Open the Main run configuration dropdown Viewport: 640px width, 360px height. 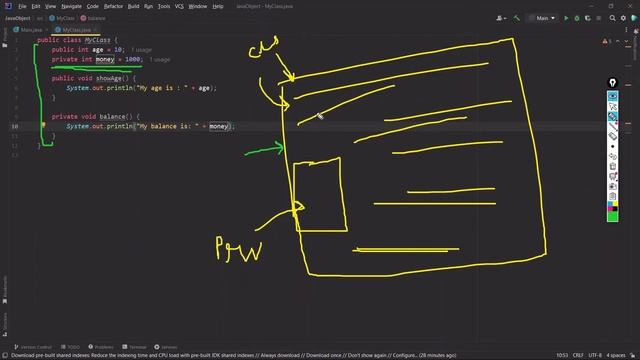click(542, 18)
